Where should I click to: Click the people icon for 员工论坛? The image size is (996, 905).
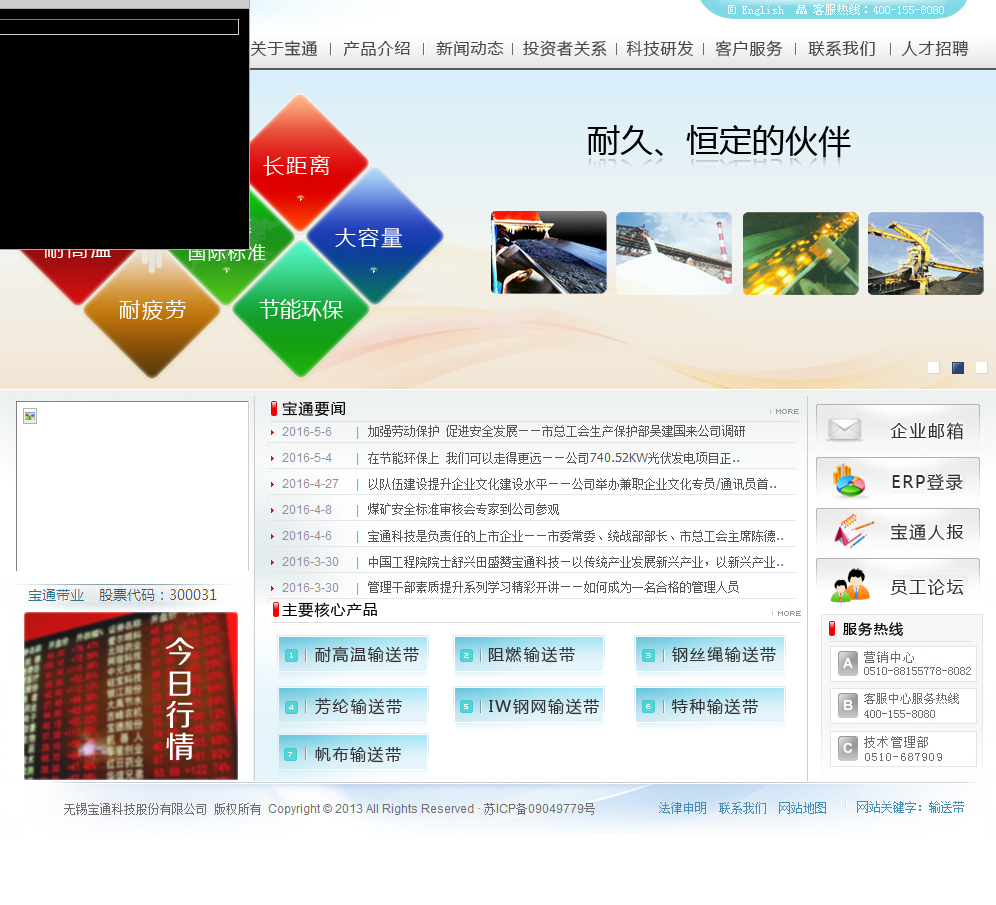[850, 585]
